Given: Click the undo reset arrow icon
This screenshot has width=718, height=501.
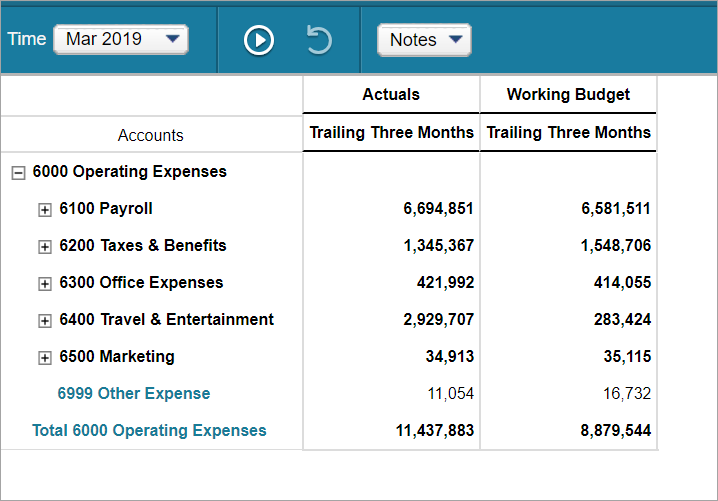Looking at the screenshot, I should tap(319, 40).
